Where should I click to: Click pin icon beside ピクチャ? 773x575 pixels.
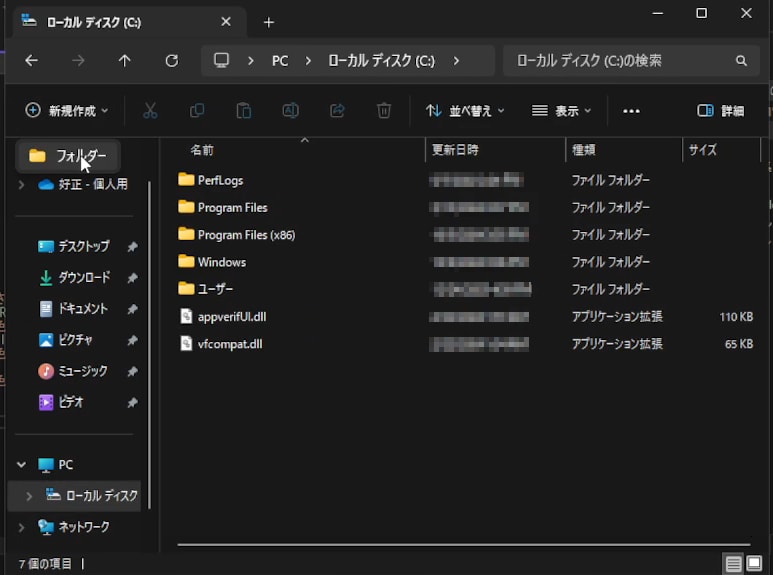(x=132, y=340)
